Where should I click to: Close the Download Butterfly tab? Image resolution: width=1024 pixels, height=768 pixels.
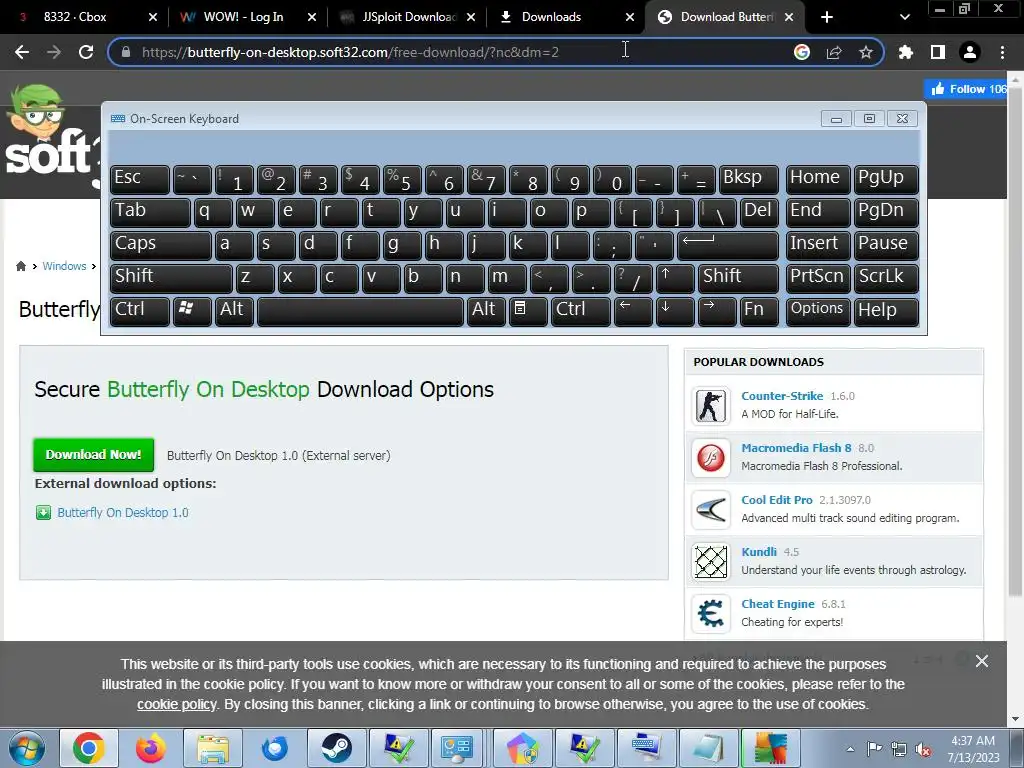(789, 17)
